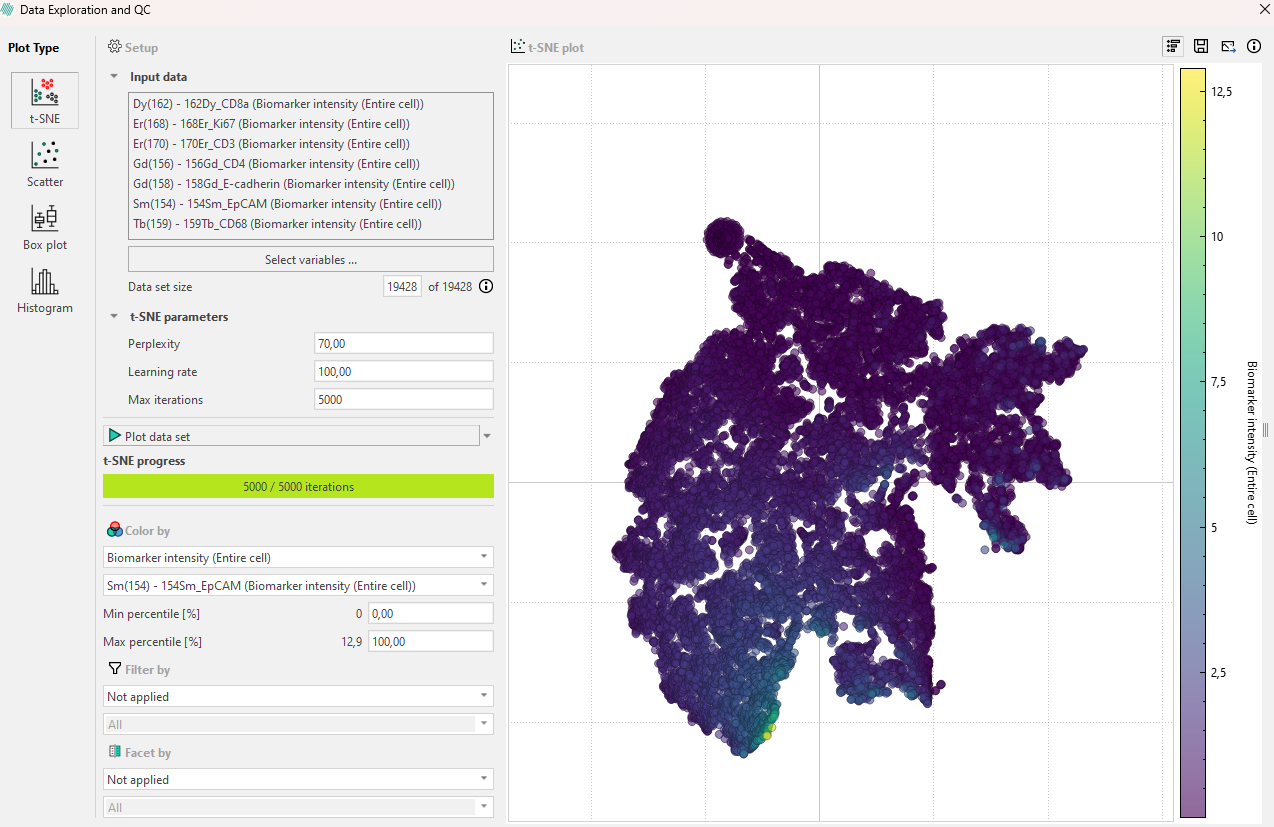Collapse the Input data section
This screenshot has height=827, width=1274.
(x=114, y=77)
